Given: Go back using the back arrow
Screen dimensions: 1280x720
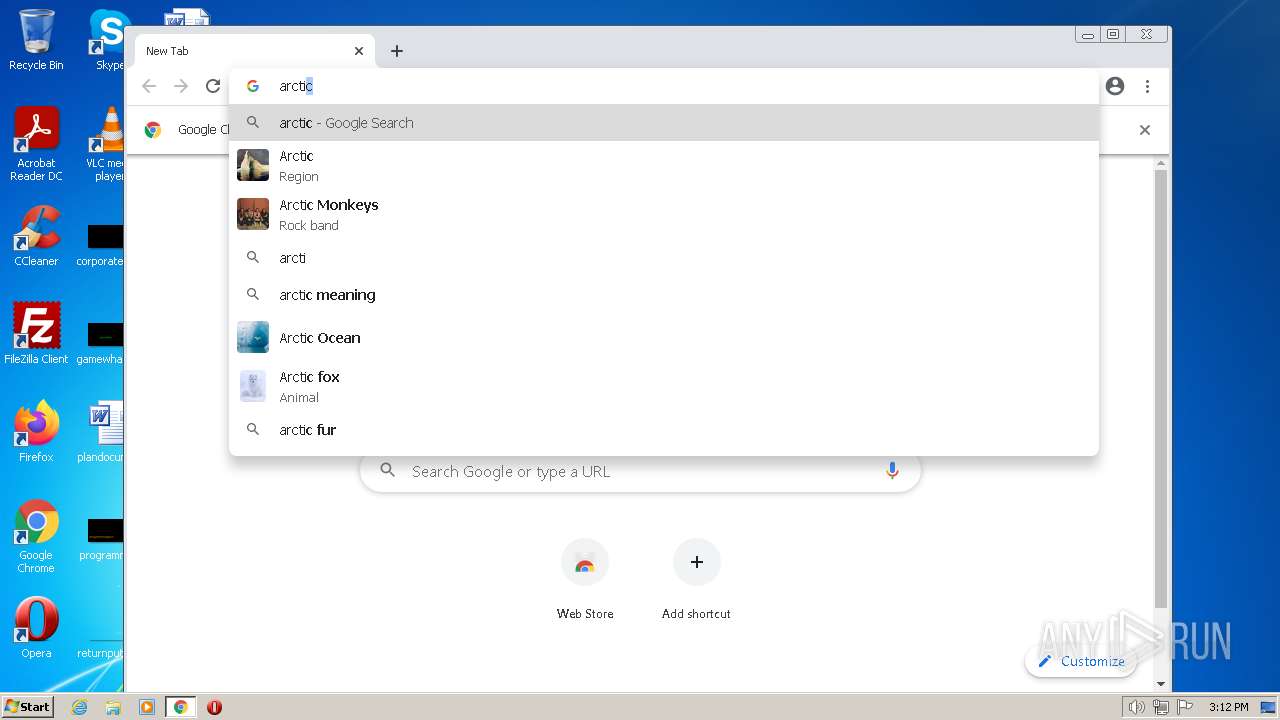Looking at the screenshot, I should pos(149,86).
